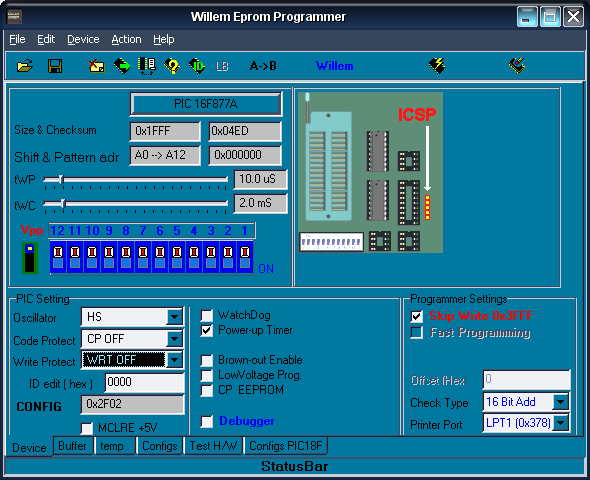Click the program chip lightning icon
This screenshot has width=590, height=480.
pos(437,66)
